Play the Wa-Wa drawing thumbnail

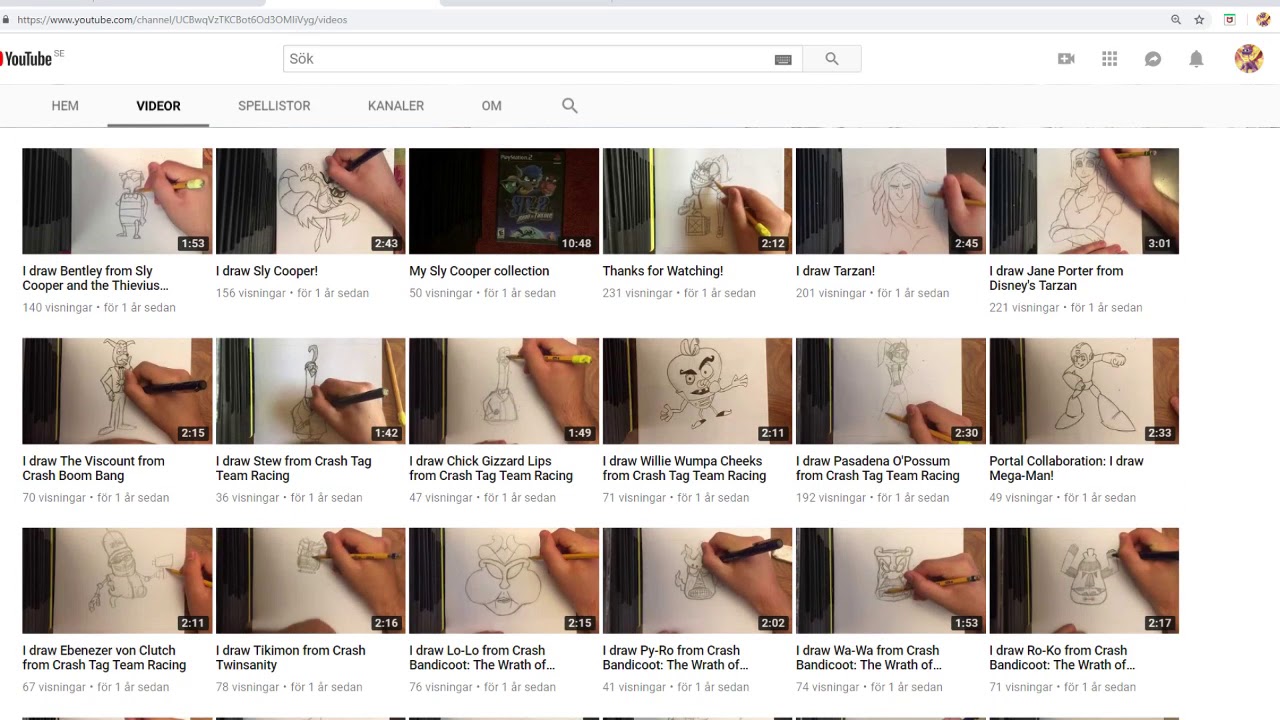pyautogui.click(x=891, y=581)
